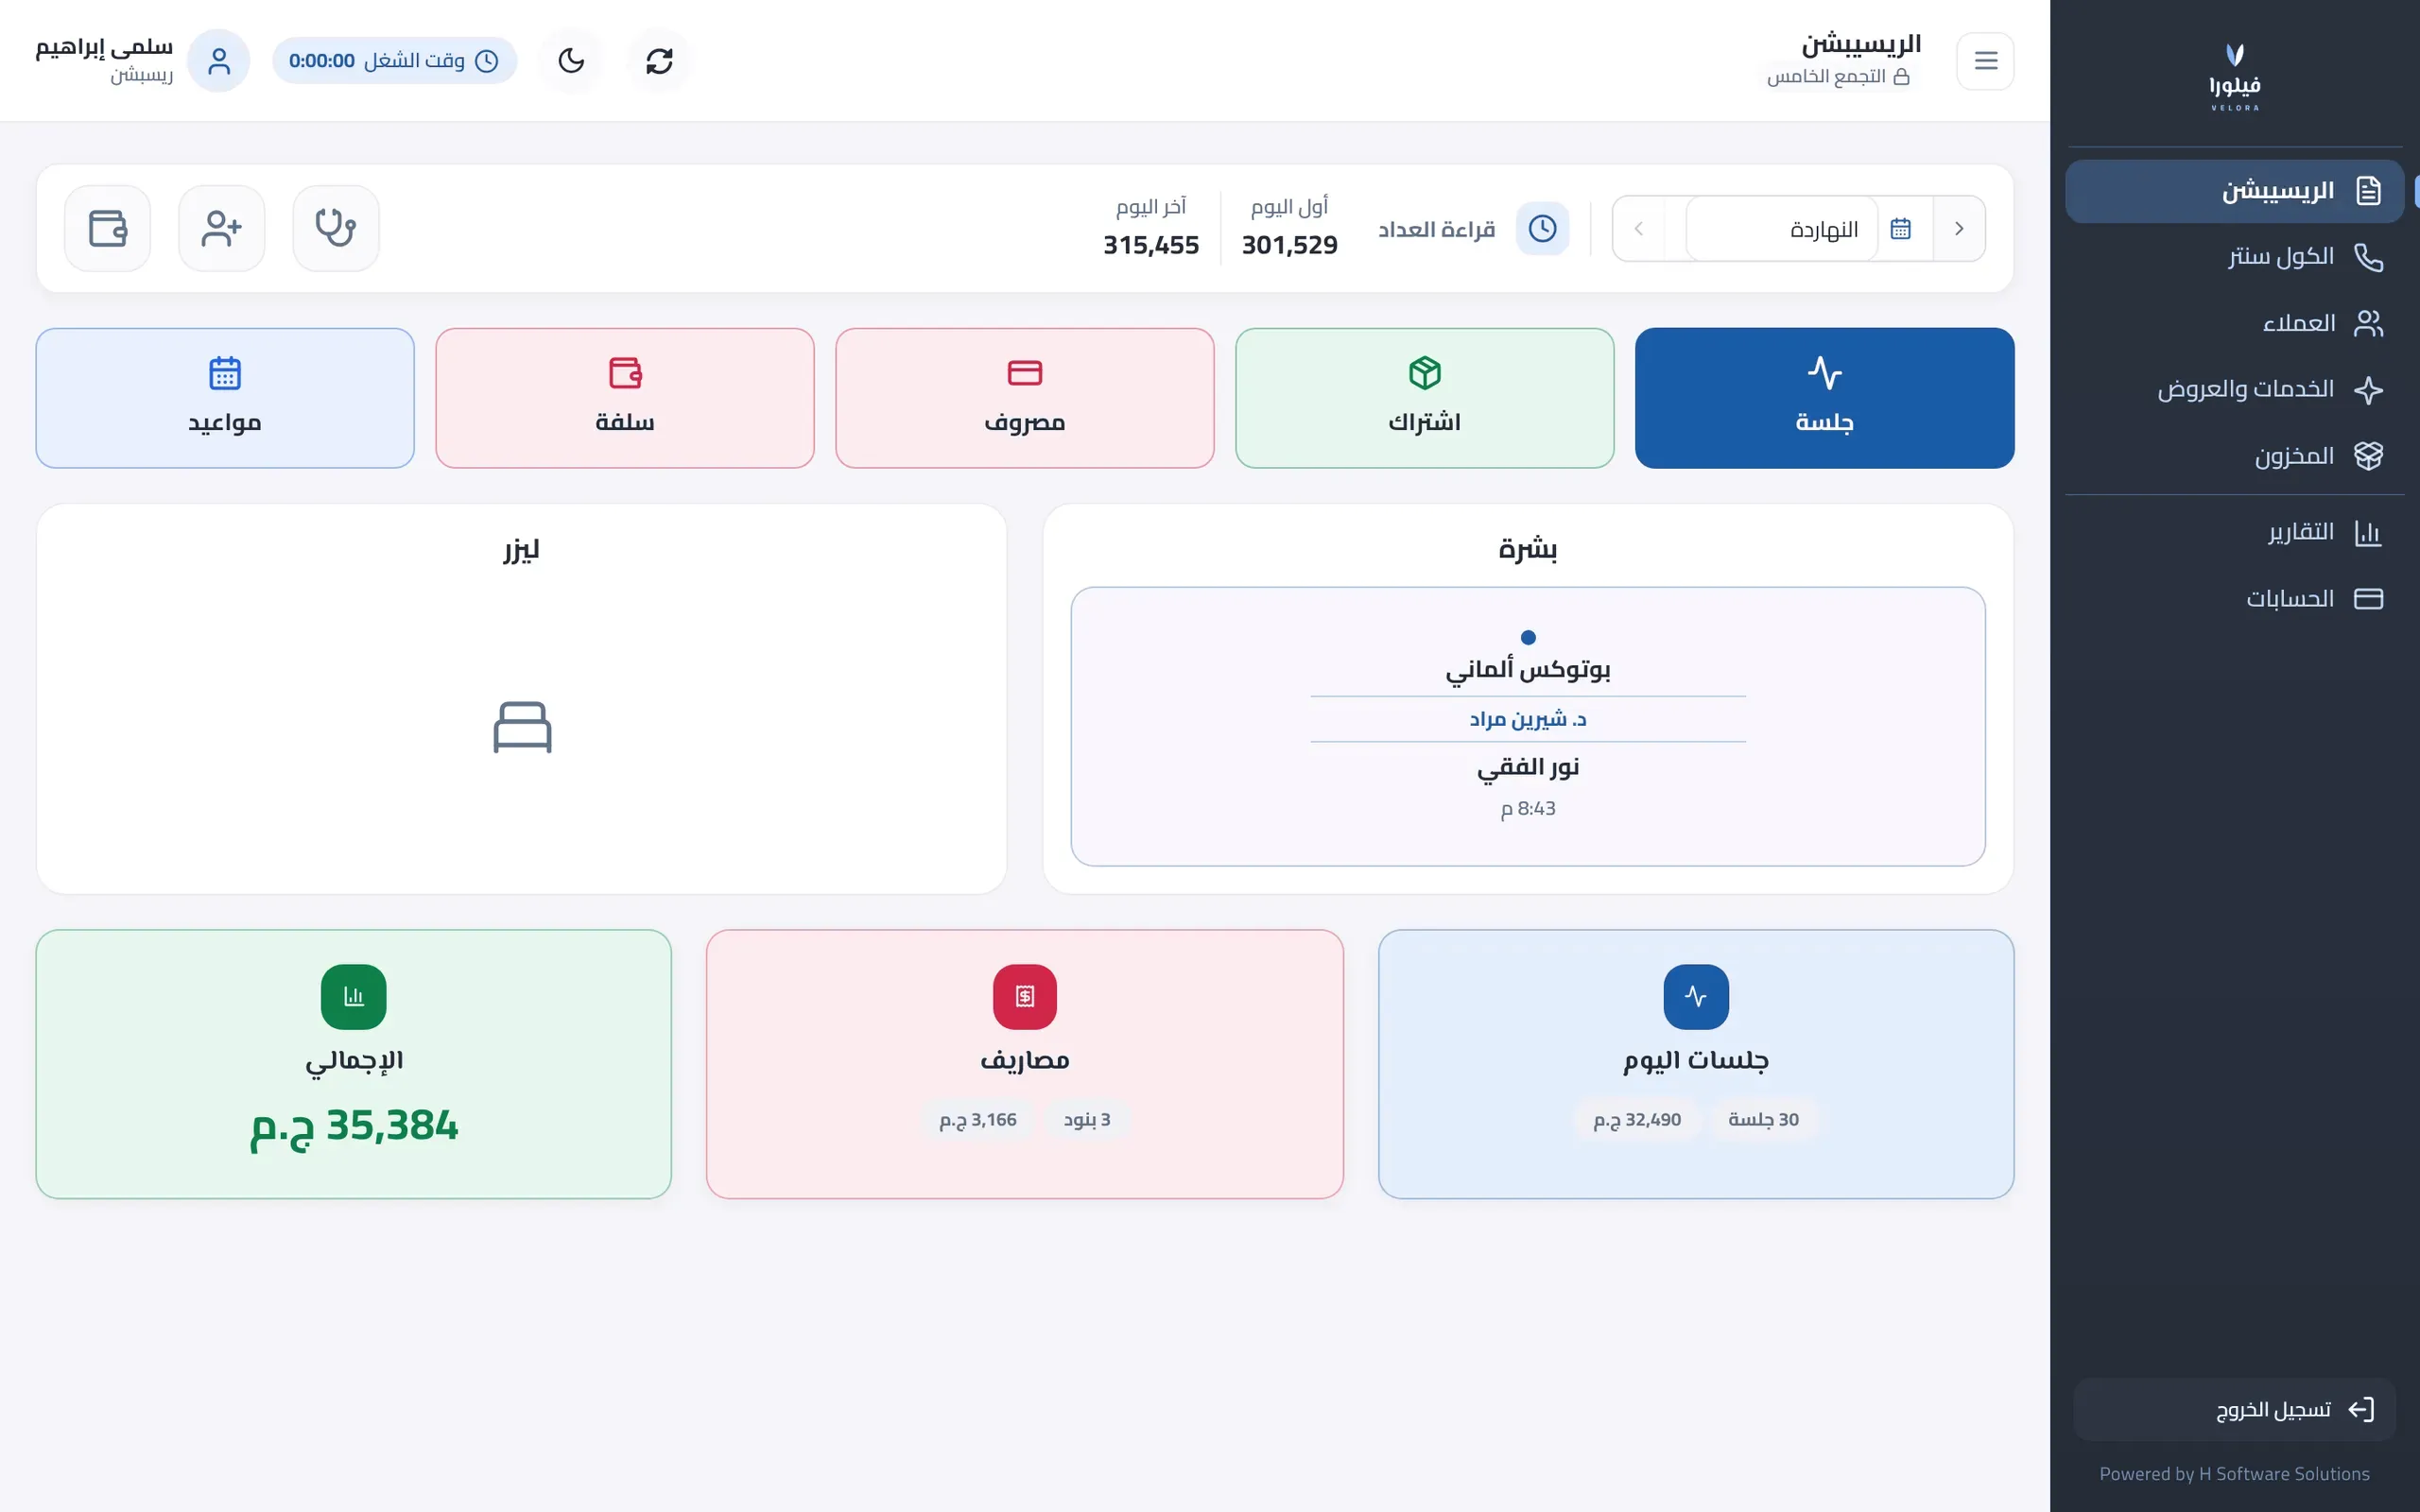The width and height of the screenshot is (2420, 1512).
Task: Open الكول سنتر in the sidebar
Action: [2234, 257]
